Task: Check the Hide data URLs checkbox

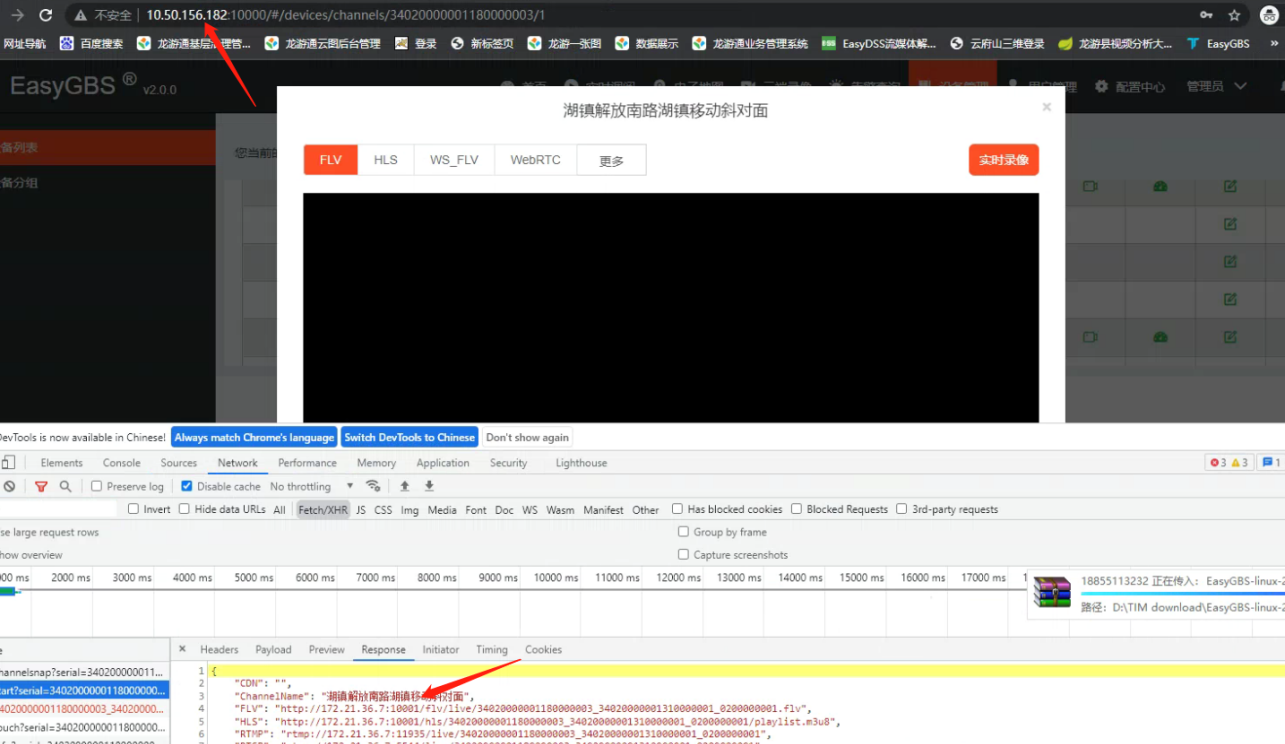Action: click(x=184, y=509)
